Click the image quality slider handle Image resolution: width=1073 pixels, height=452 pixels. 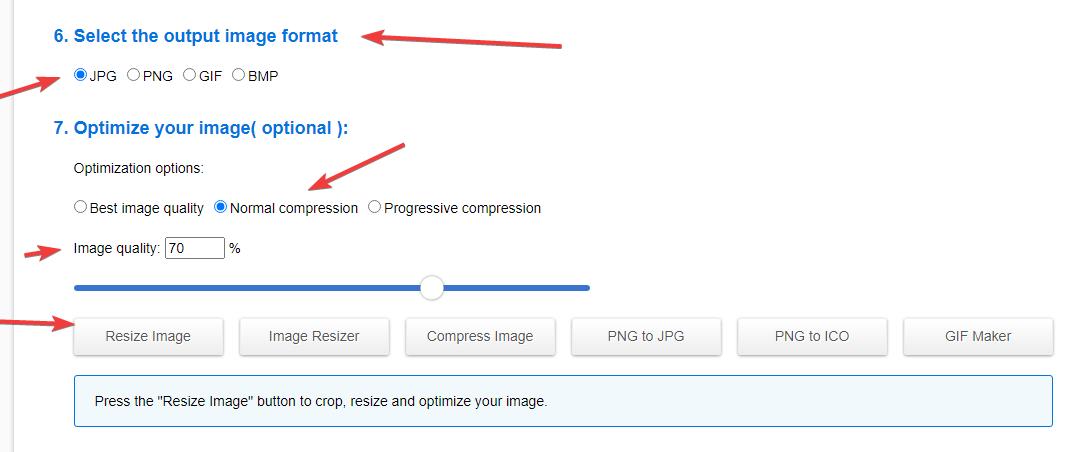431,288
